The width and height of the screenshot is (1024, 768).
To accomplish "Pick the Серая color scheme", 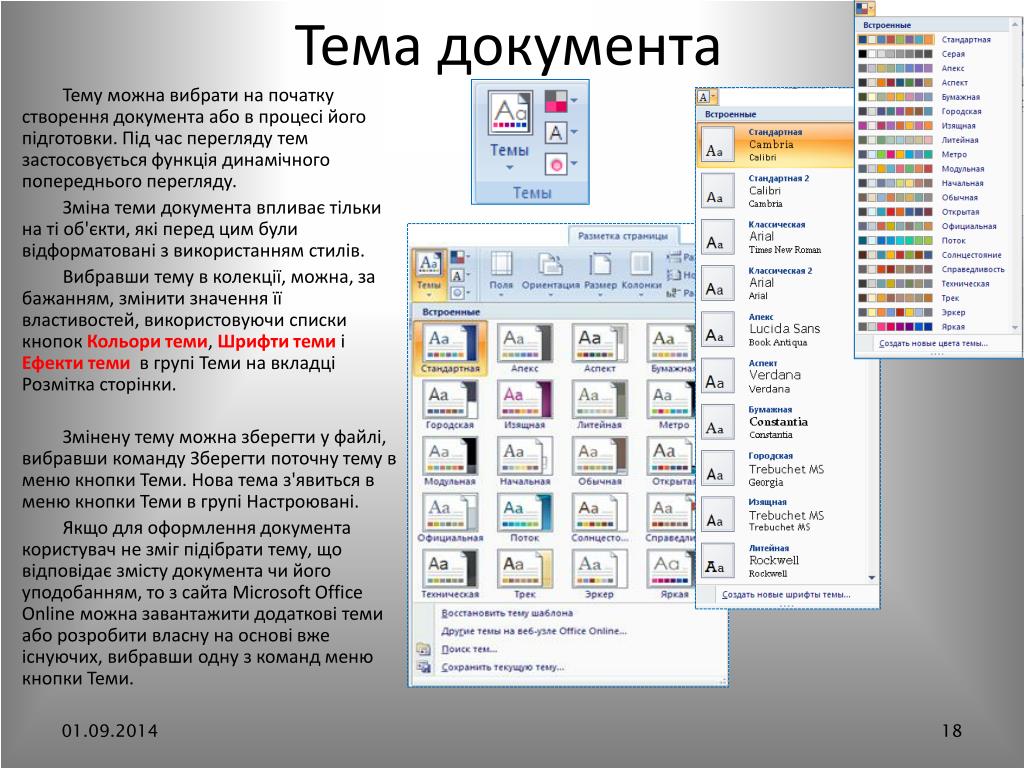I will coord(931,54).
